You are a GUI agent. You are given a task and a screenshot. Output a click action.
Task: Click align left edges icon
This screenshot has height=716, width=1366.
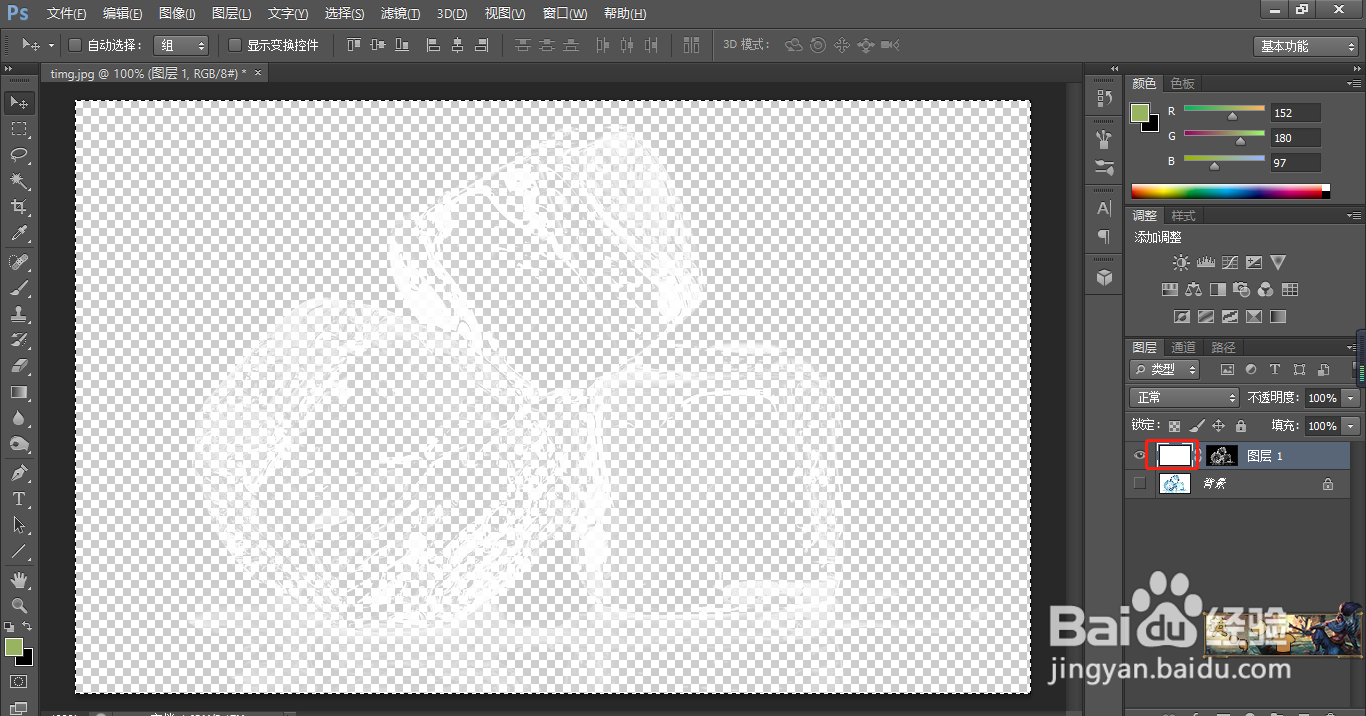pyautogui.click(x=433, y=45)
